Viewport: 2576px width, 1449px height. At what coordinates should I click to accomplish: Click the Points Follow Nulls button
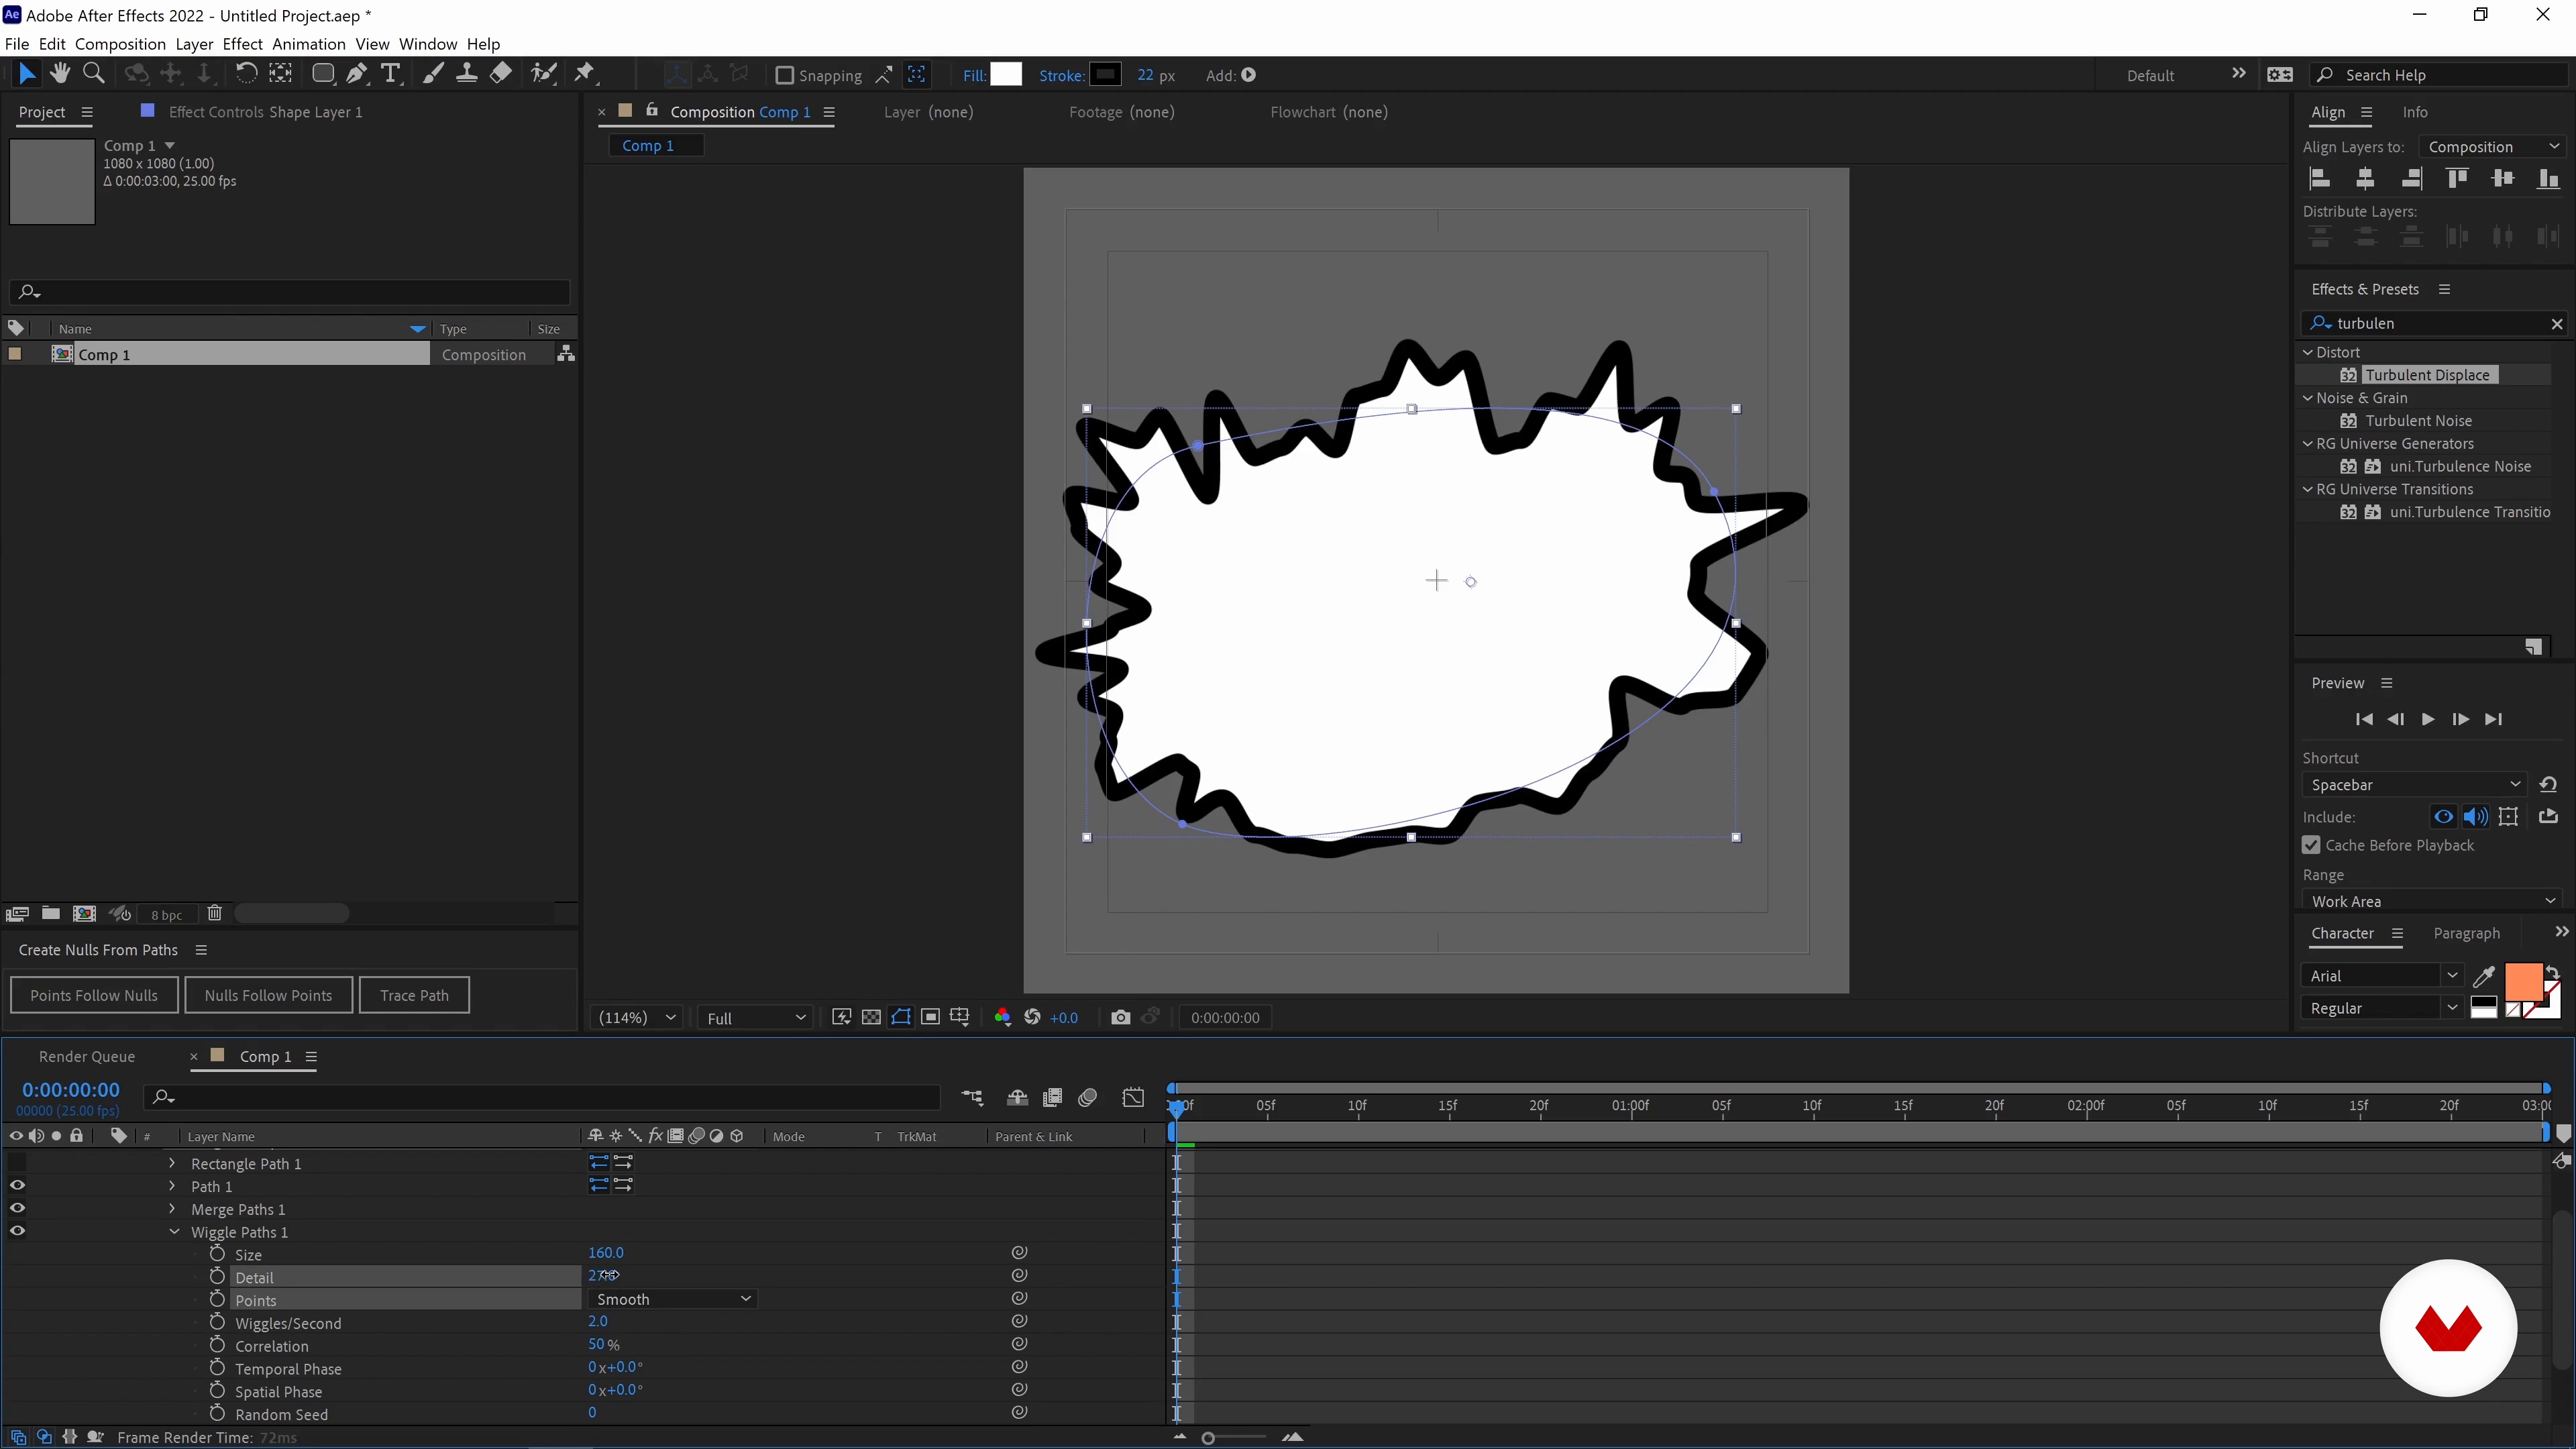click(94, 995)
